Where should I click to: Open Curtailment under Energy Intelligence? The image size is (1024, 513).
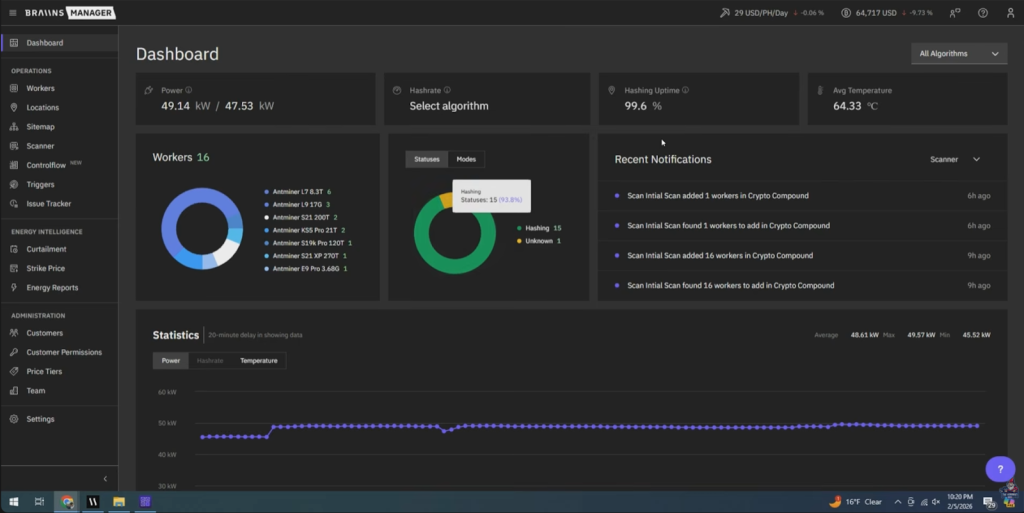pyautogui.click(x=46, y=249)
